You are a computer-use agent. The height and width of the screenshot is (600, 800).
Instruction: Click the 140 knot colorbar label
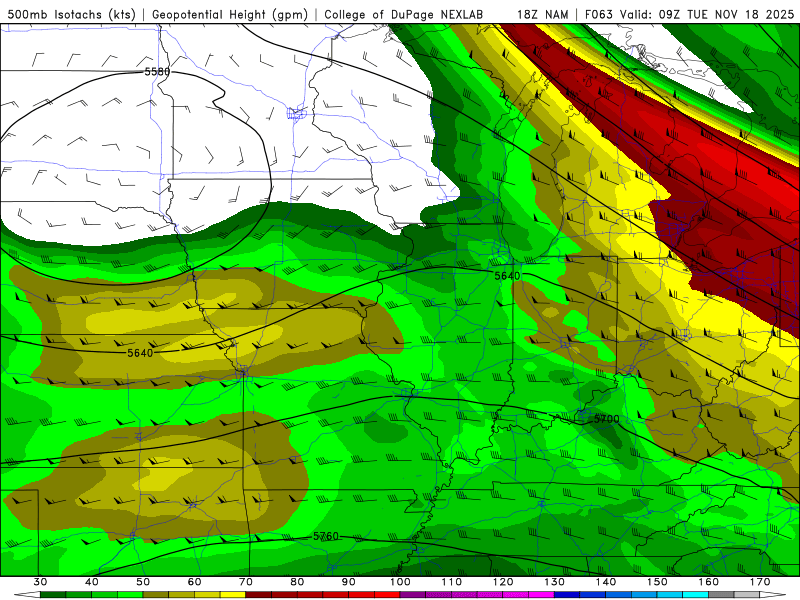[606, 582]
